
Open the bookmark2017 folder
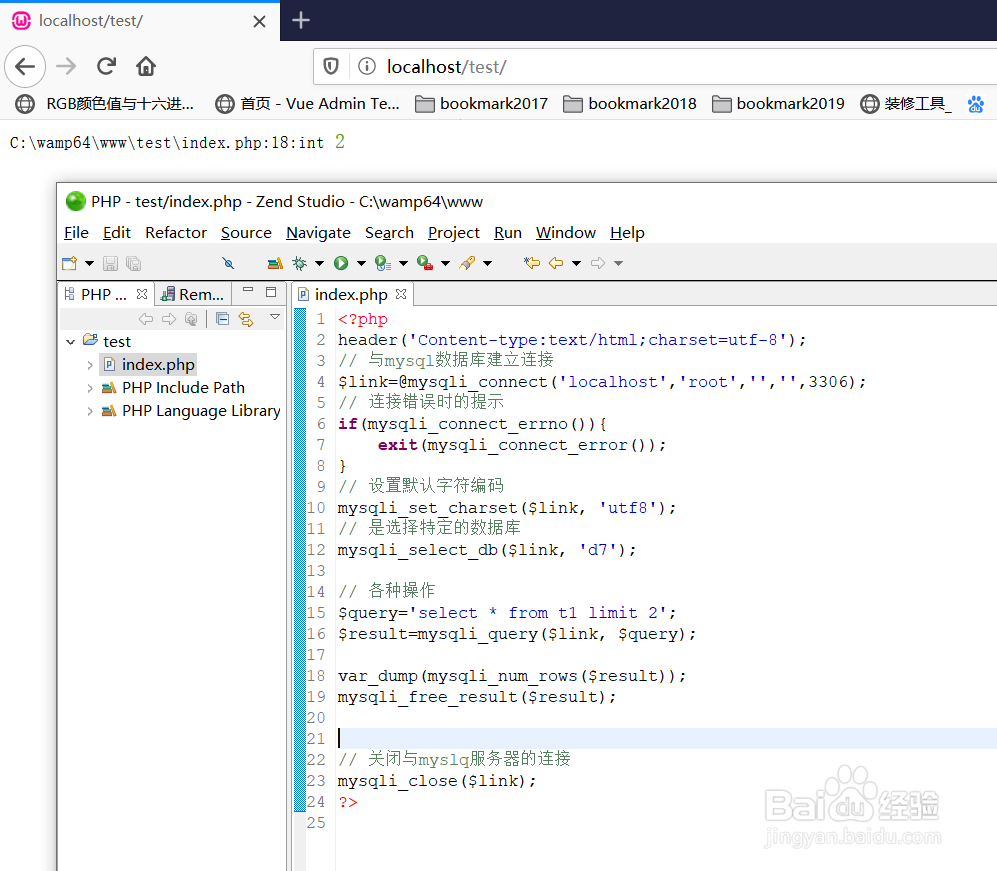[x=481, y=104]
